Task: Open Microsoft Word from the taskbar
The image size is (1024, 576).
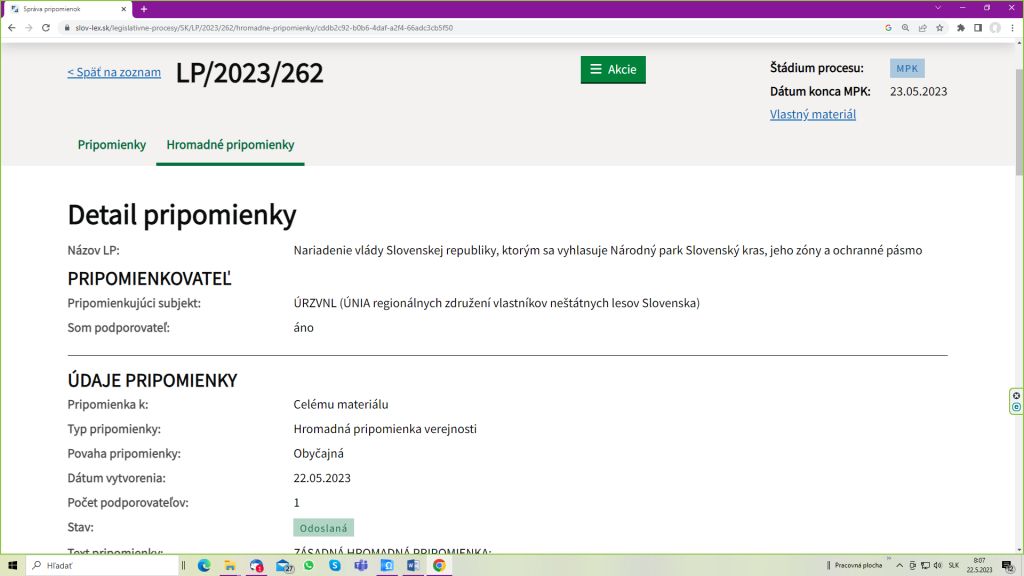Action: coord(412,565)
